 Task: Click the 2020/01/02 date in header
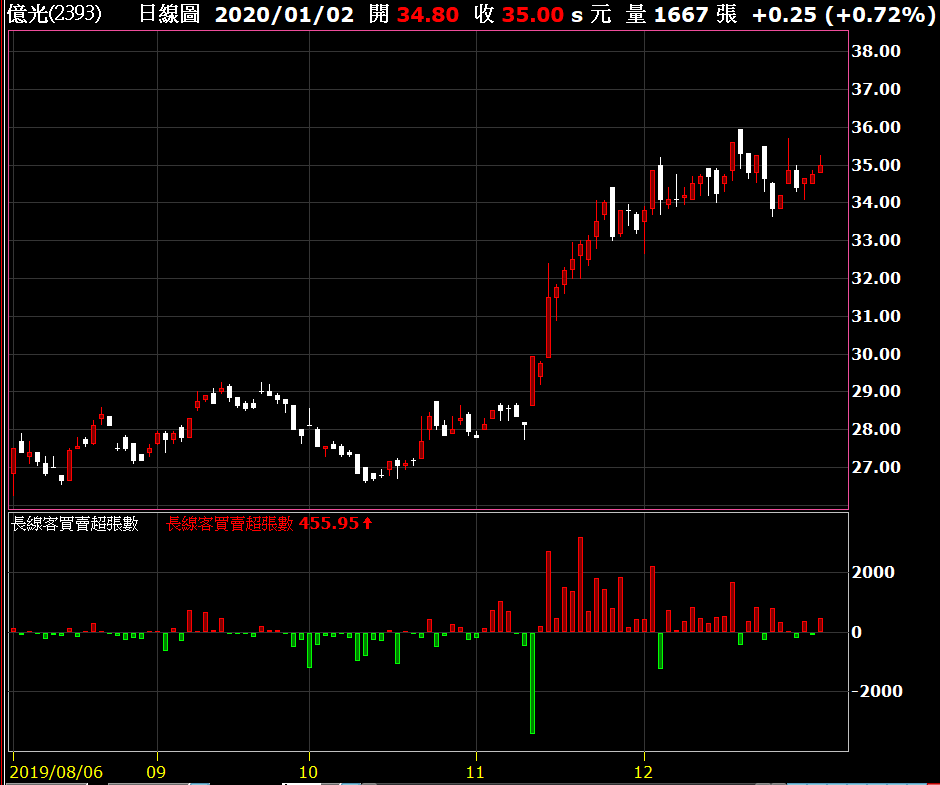point(284,14)
